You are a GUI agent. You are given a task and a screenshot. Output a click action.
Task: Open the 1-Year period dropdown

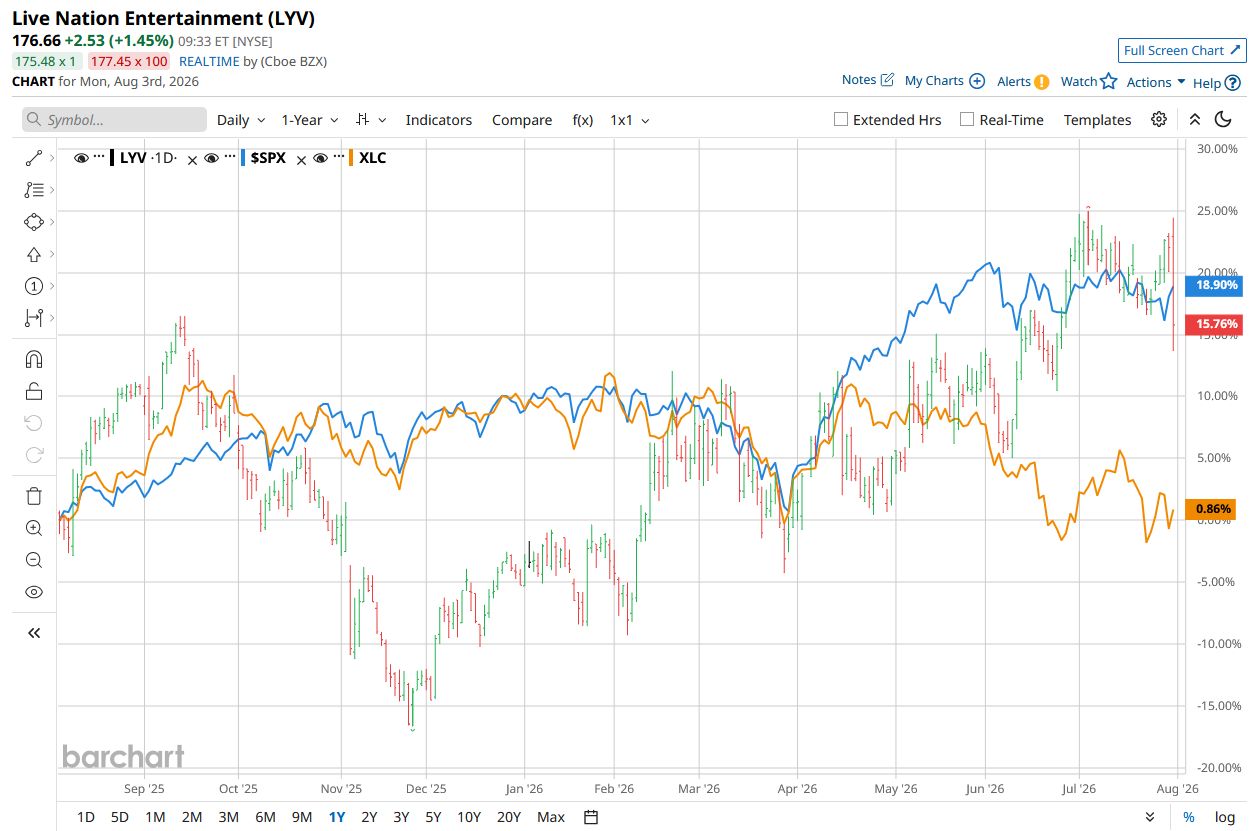[309, 120]
